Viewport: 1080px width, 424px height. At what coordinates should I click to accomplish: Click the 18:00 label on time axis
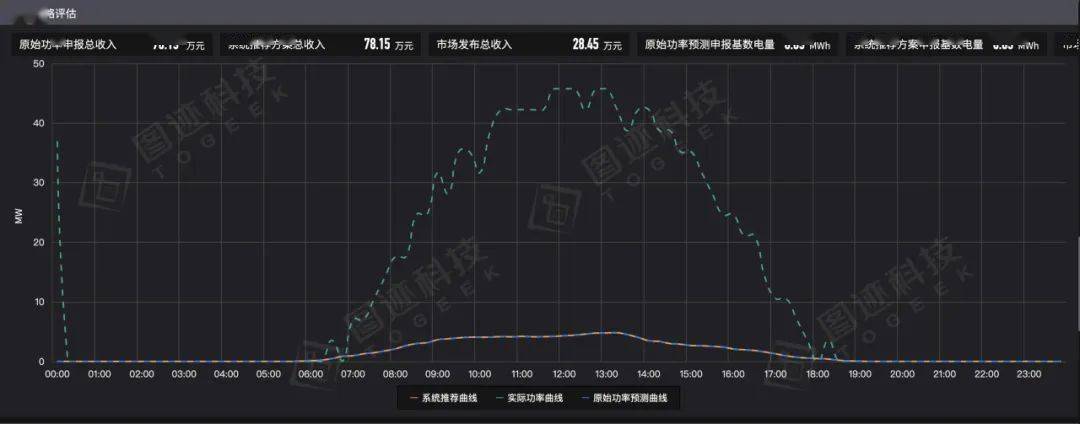(817, 374)
